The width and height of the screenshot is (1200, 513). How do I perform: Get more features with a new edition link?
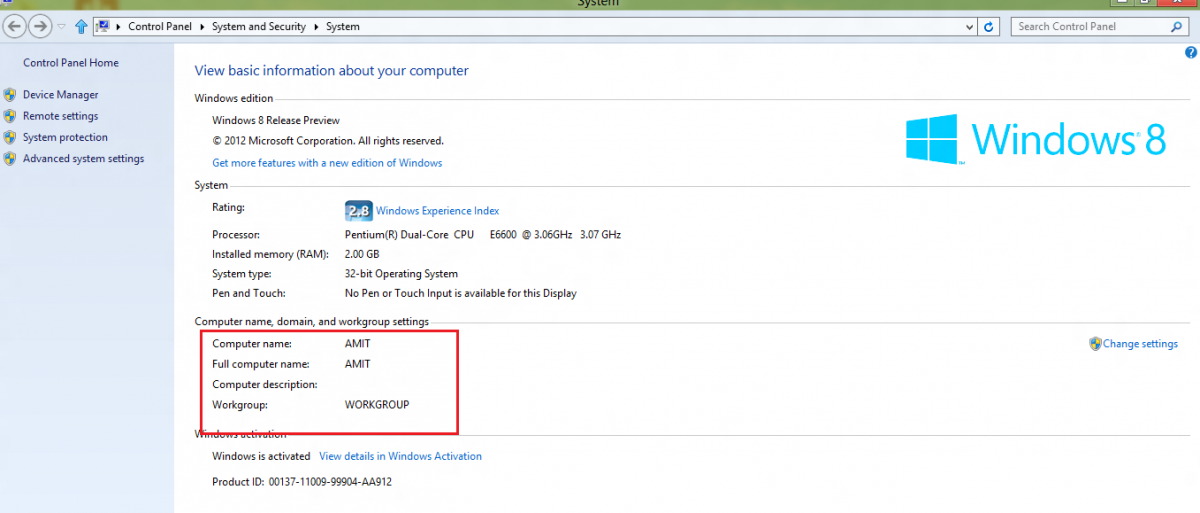tap(327, 163)
